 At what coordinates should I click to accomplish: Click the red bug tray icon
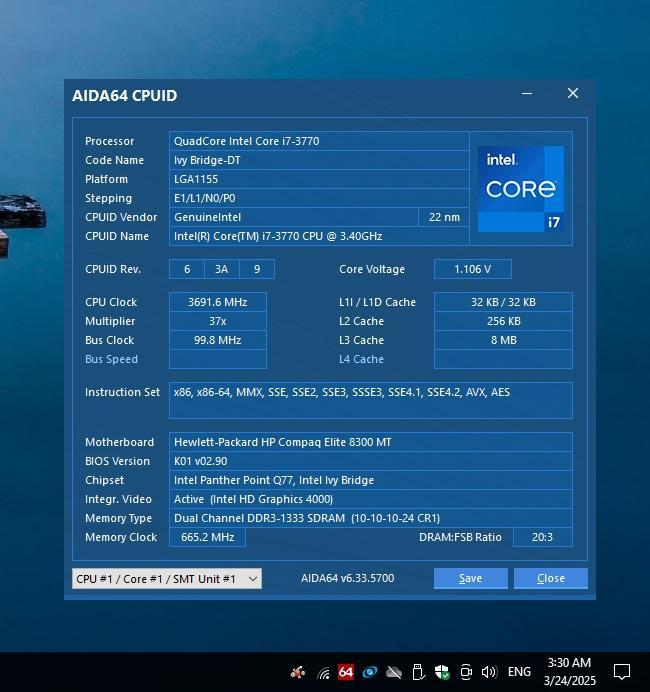coord(298,672)
